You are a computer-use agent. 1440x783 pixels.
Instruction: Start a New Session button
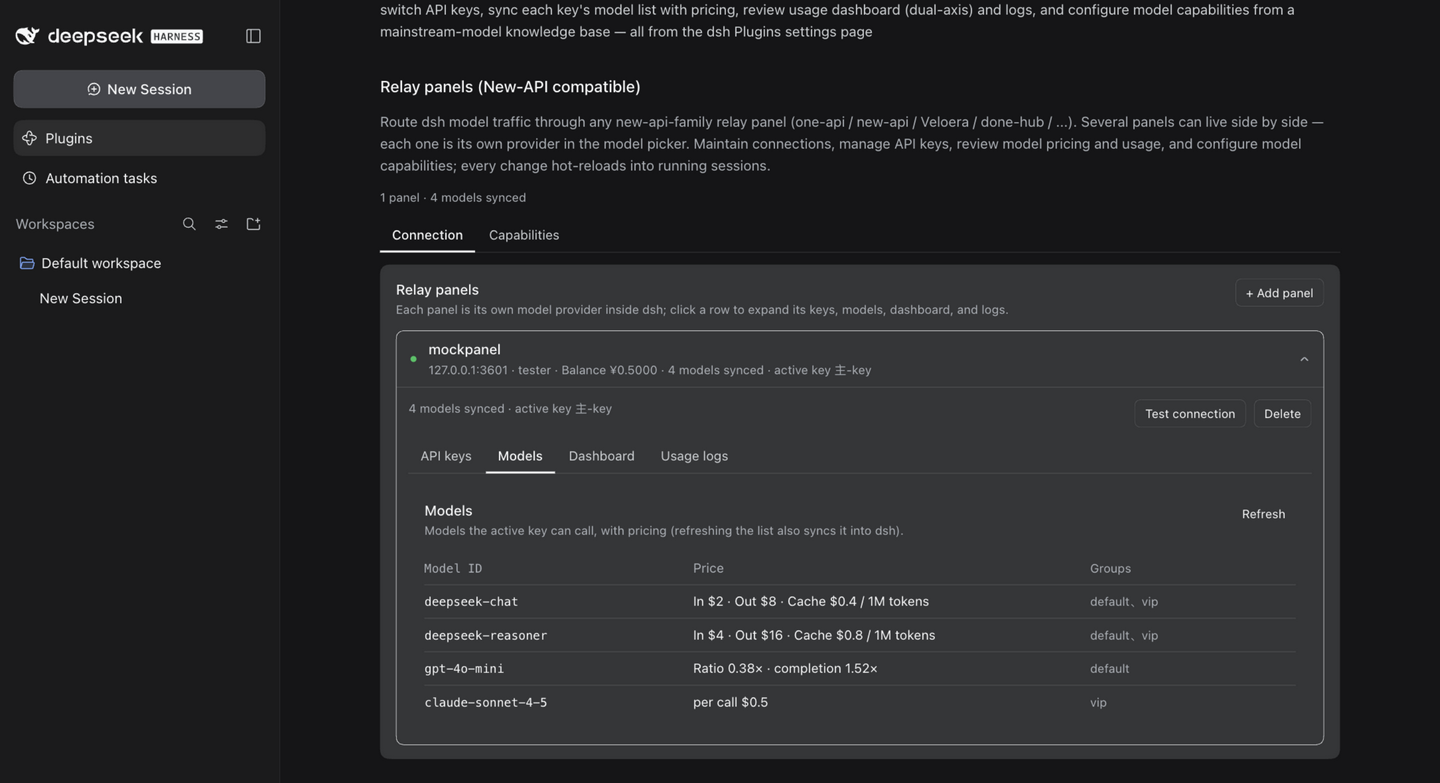pyautogui.click(x=139, y=89)
